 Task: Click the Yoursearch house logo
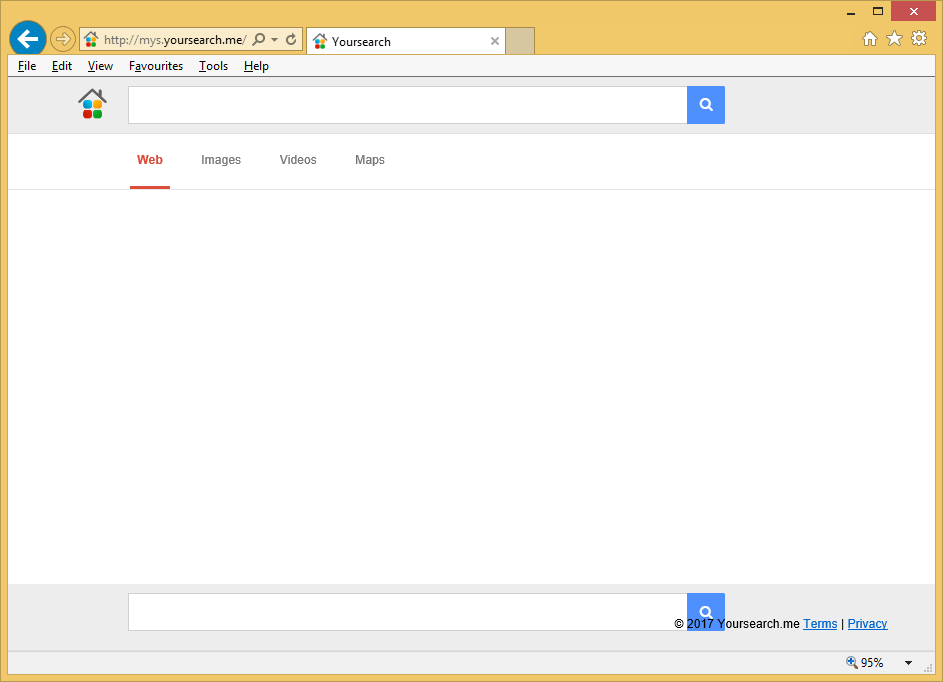coord(92,104)
